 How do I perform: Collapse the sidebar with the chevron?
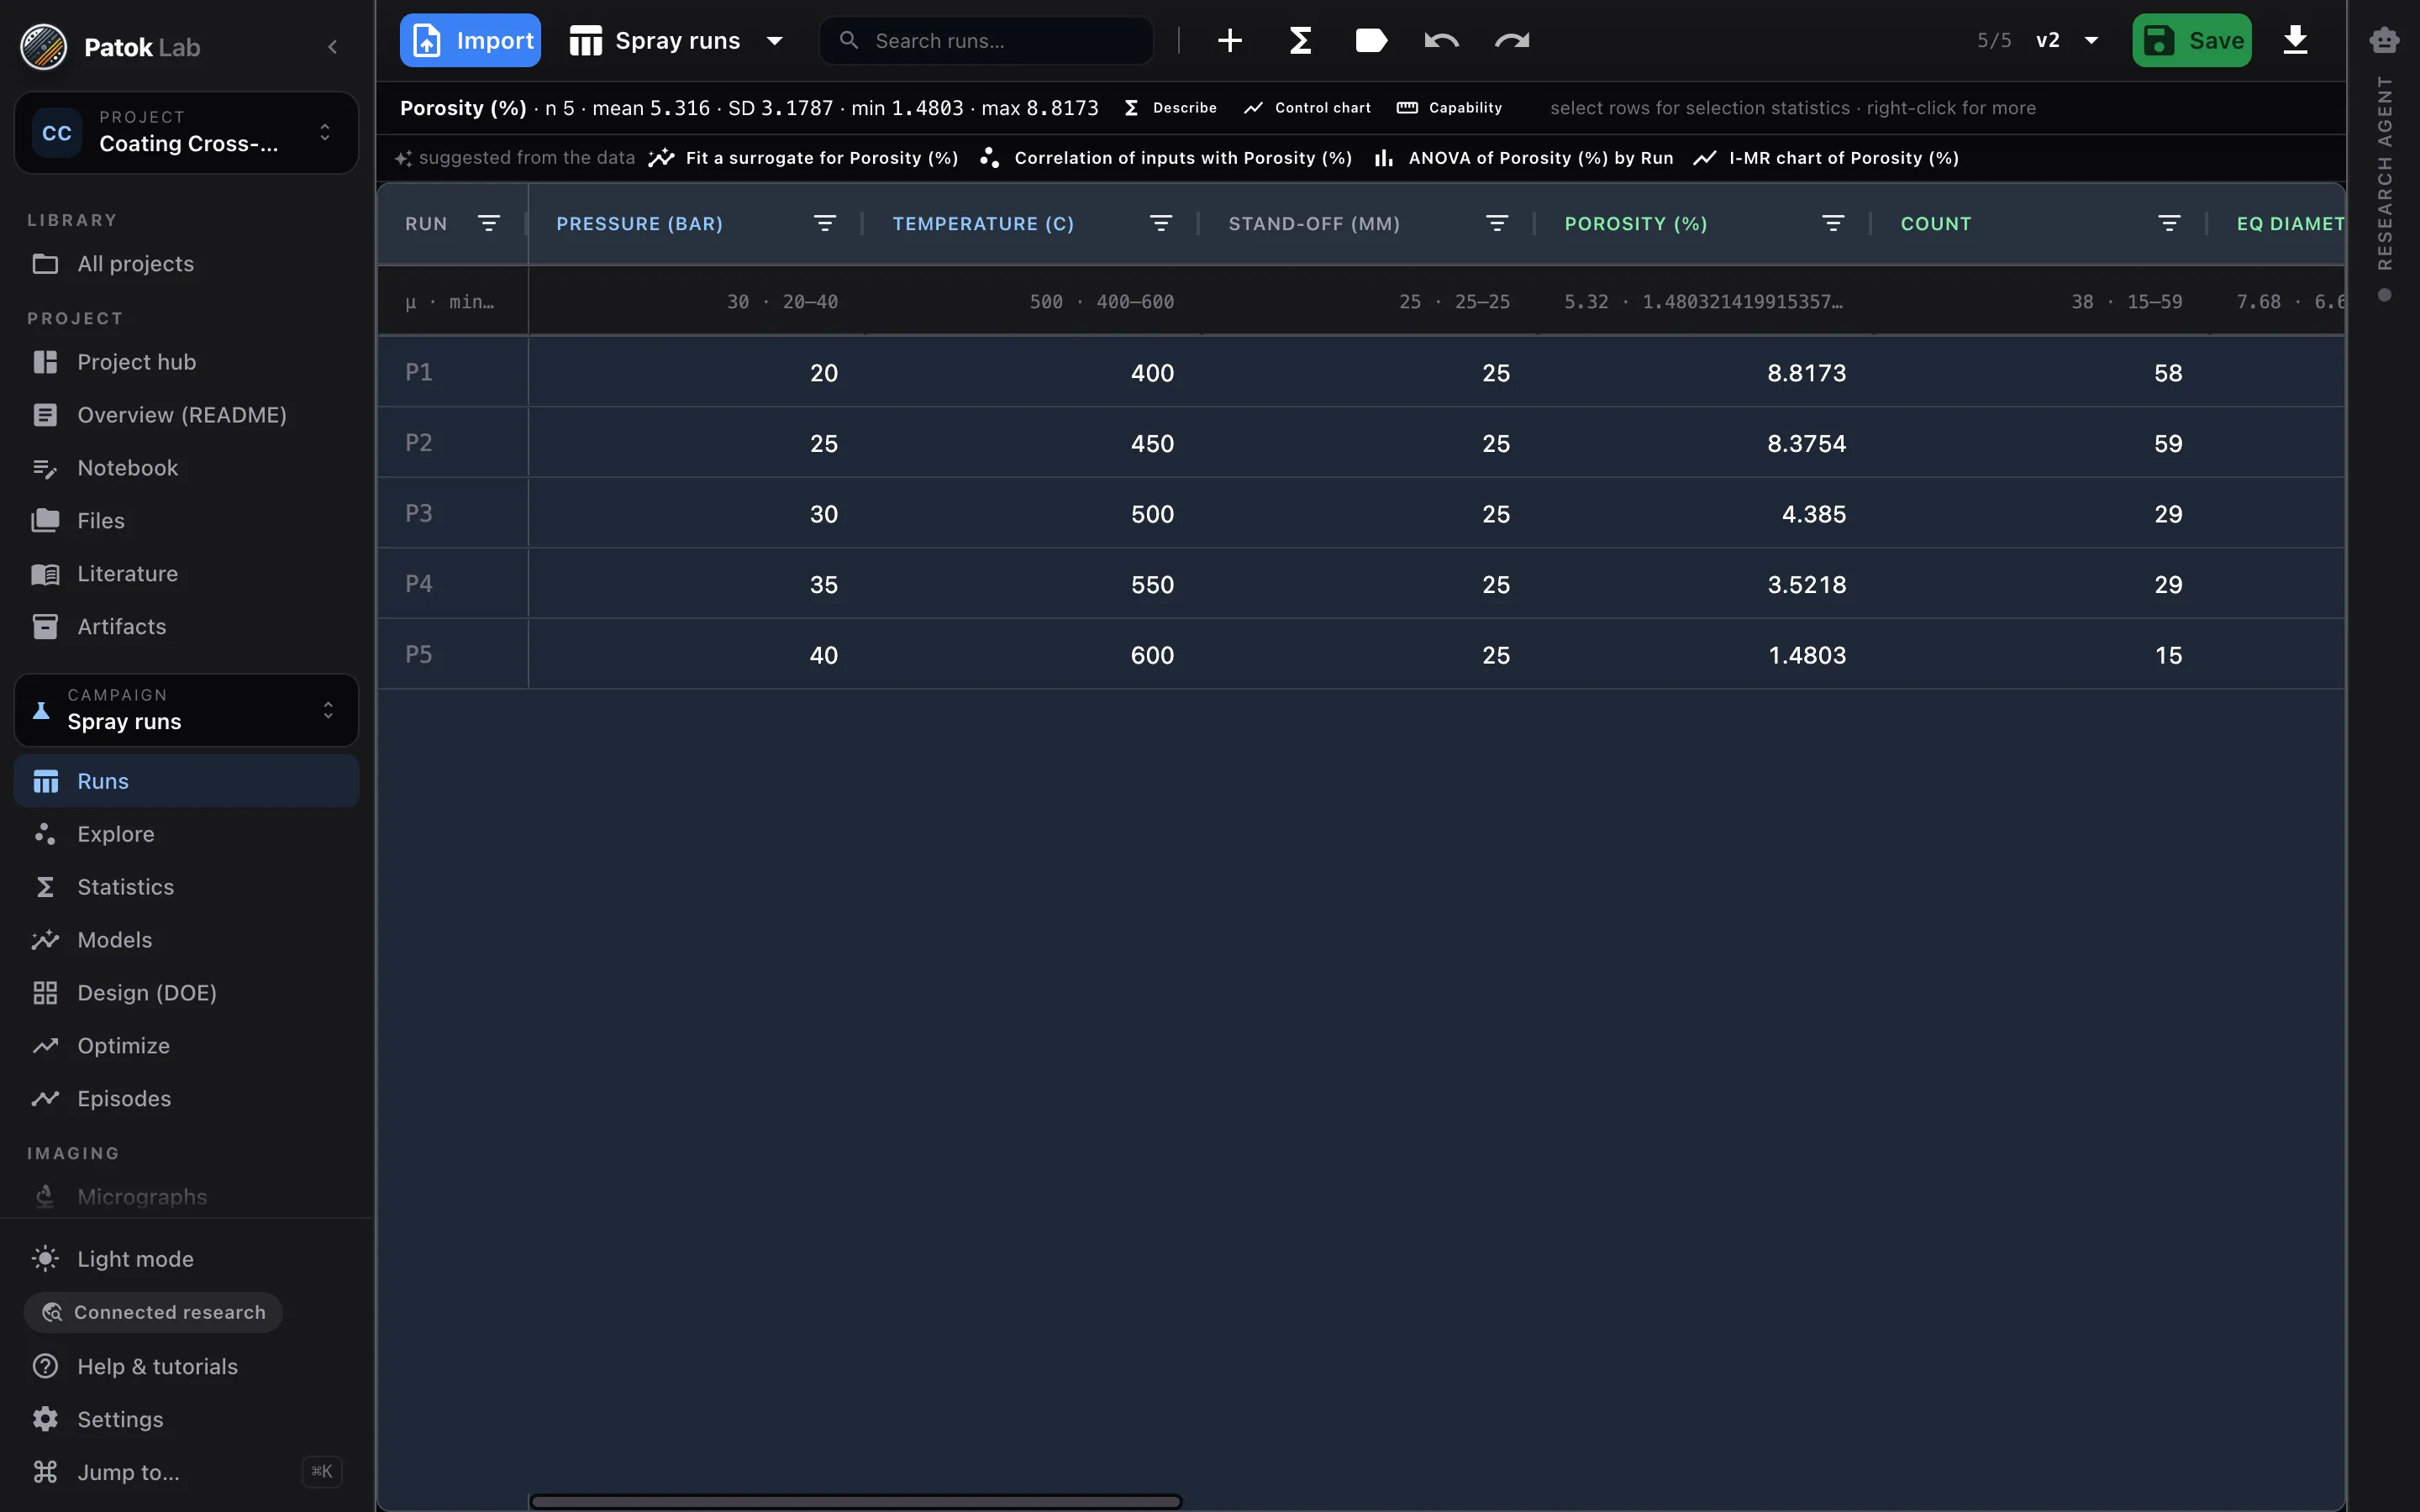[333, 47]
